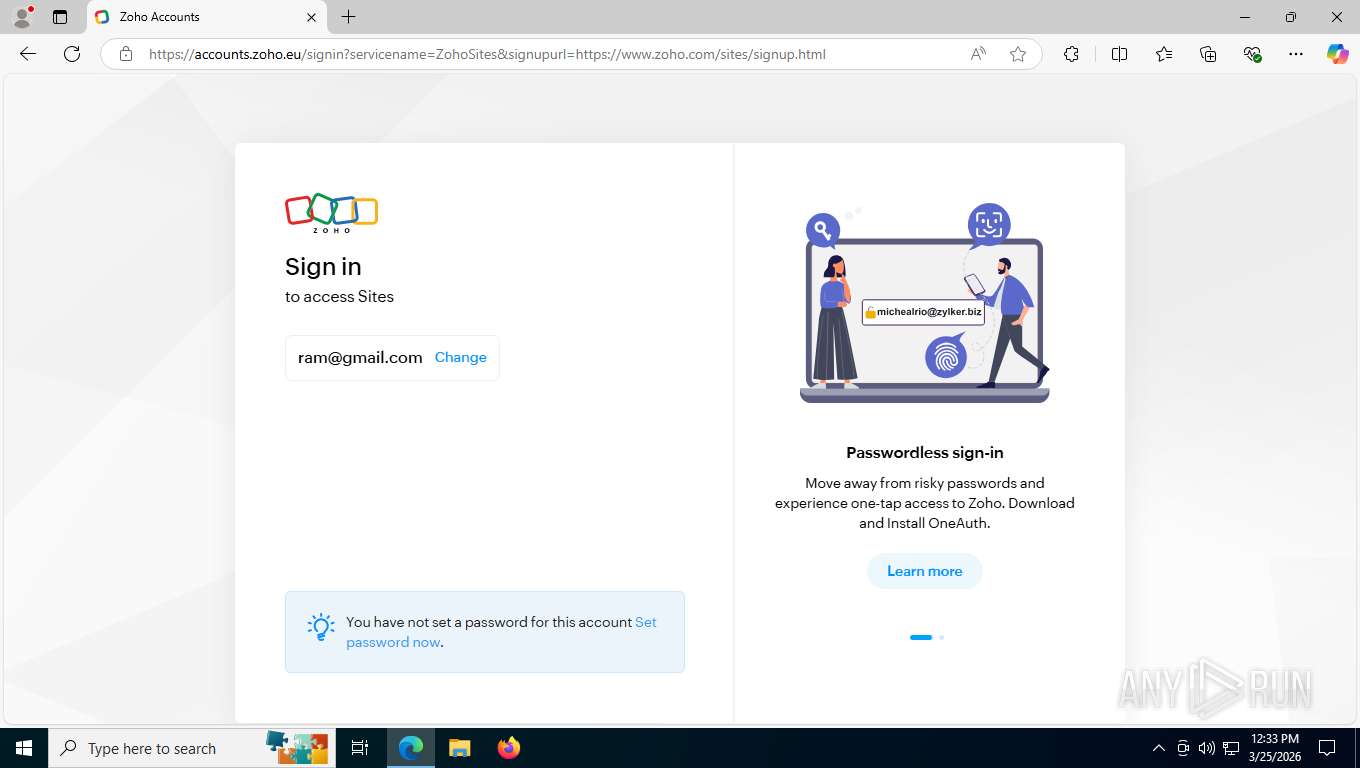Open Collections icon in toolbar
This screenshot has height=768, width=1360.
[1208, 54]
